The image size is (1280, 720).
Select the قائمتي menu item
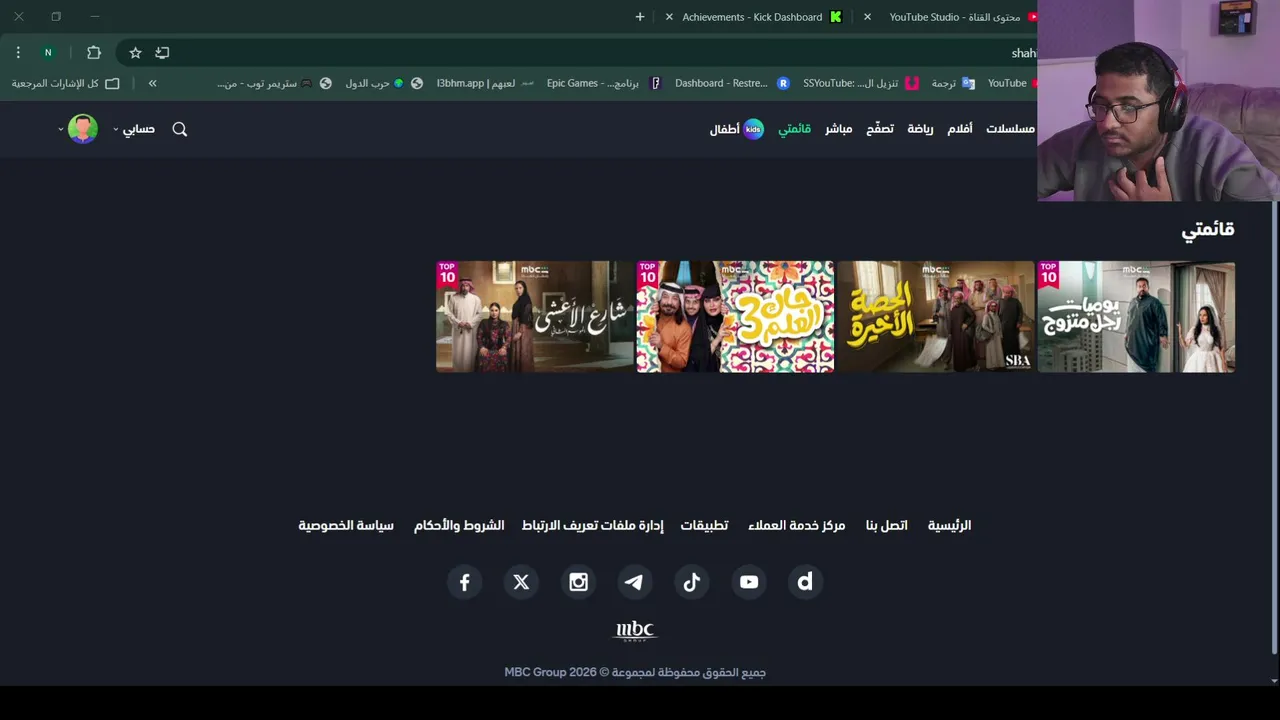[x=795, y=129]
